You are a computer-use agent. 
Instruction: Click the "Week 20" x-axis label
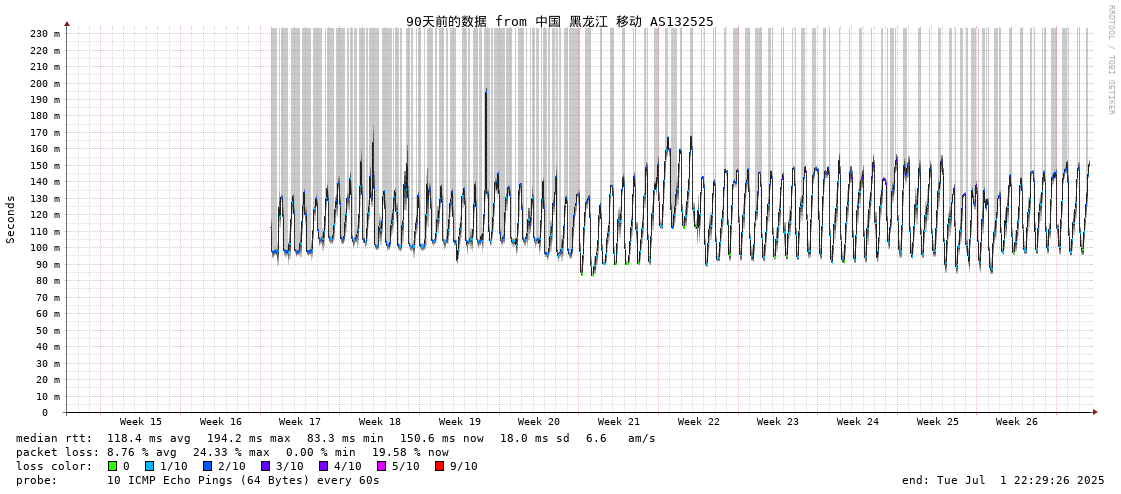click(539, 422)
